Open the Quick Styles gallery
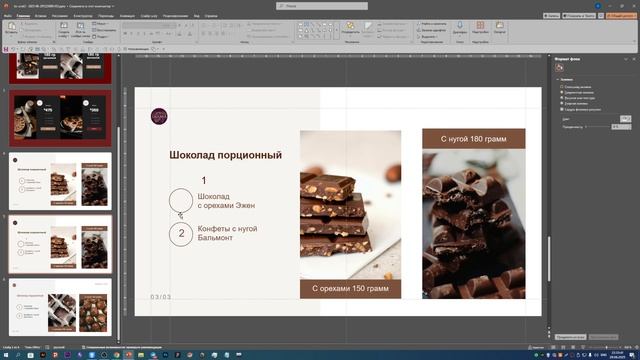 [x=368, y=29]
